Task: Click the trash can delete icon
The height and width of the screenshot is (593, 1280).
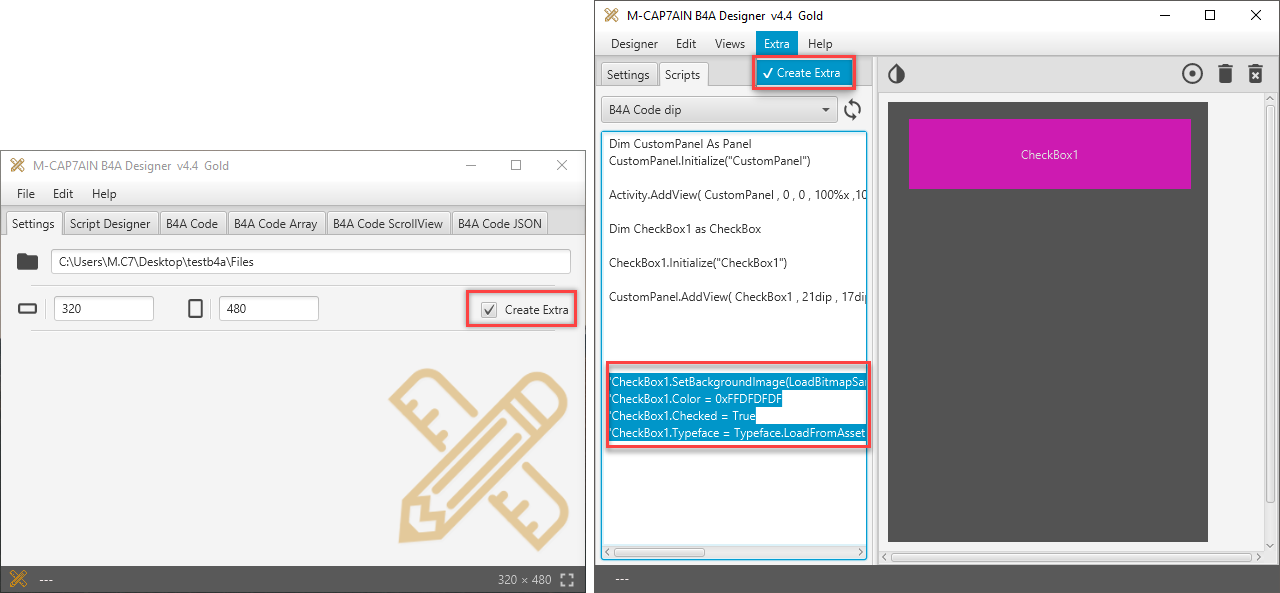Action: (x=1225, y=74)
